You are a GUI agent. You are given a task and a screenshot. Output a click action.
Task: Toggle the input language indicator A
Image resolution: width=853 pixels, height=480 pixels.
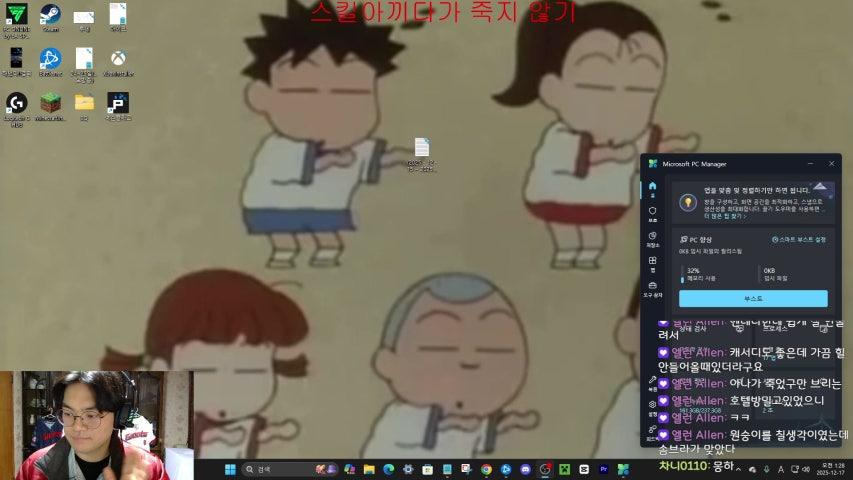pos(780,469)
